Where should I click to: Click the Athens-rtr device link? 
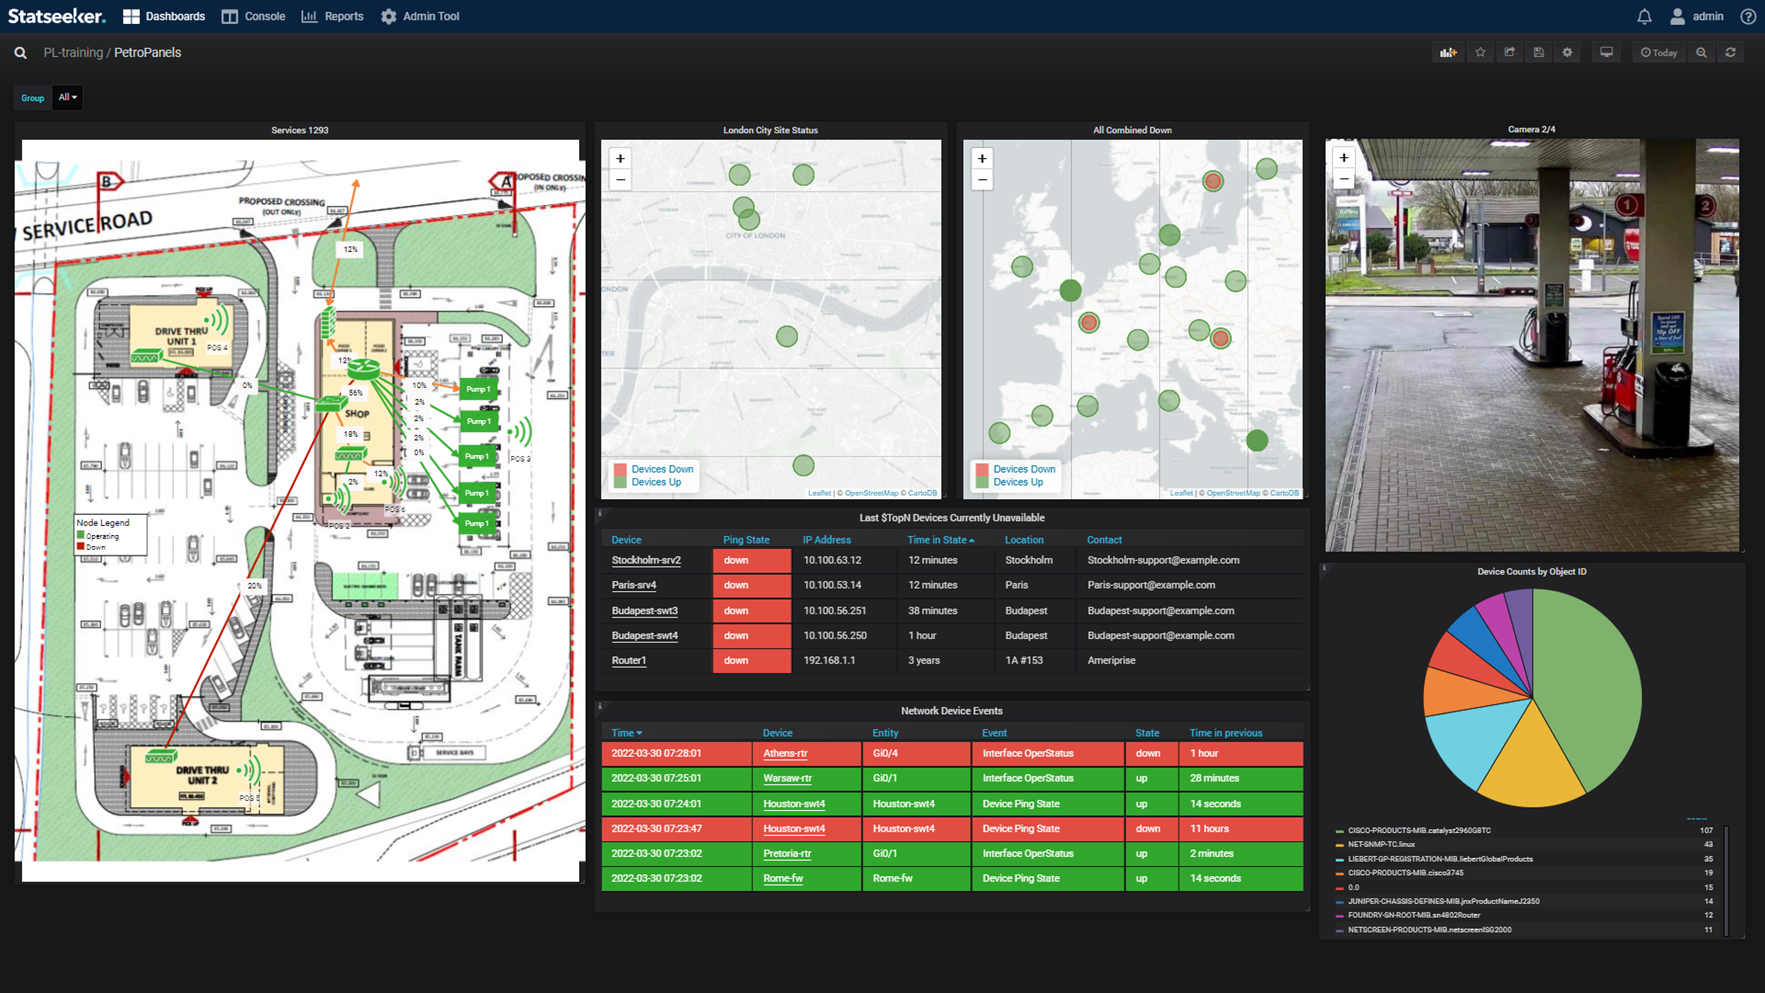click(785, 753)
